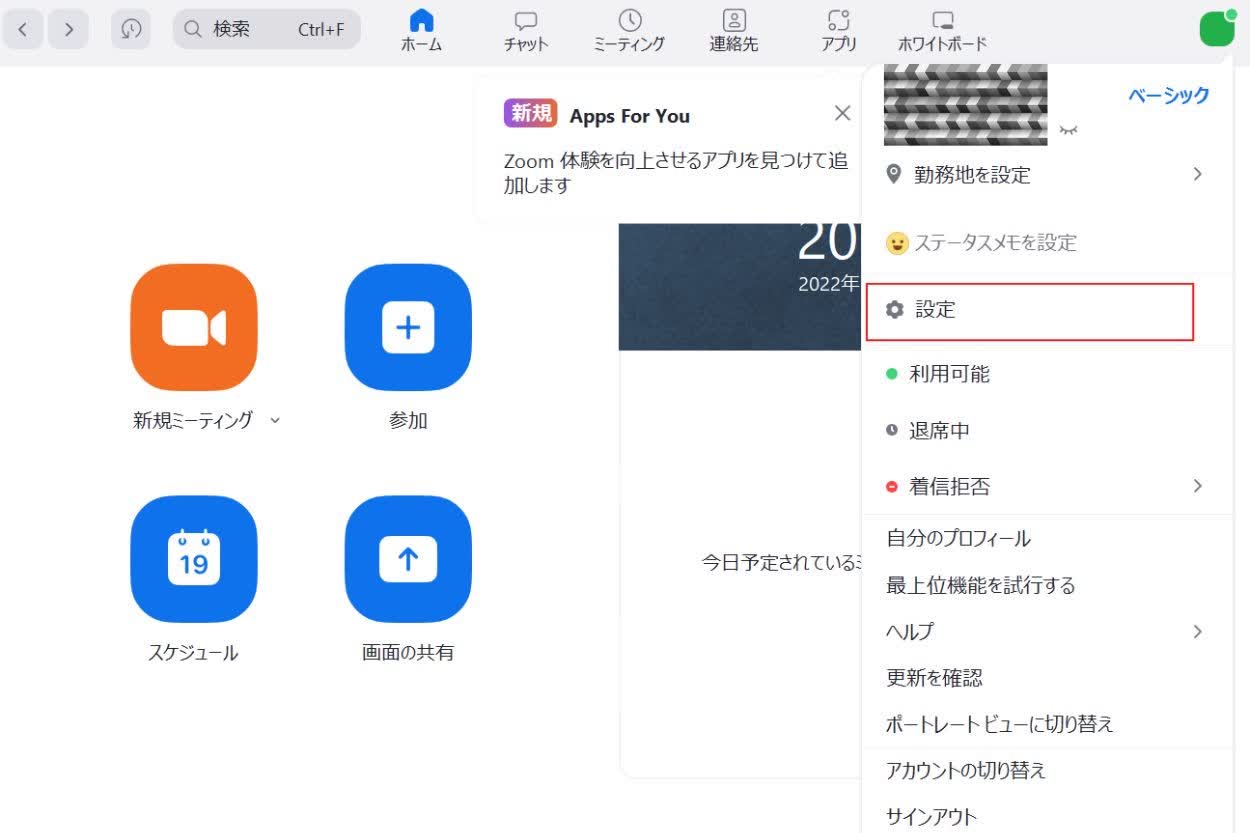The image size is (1250, 833).
Task: Open the アプリ tab
Action: [838, 31]
